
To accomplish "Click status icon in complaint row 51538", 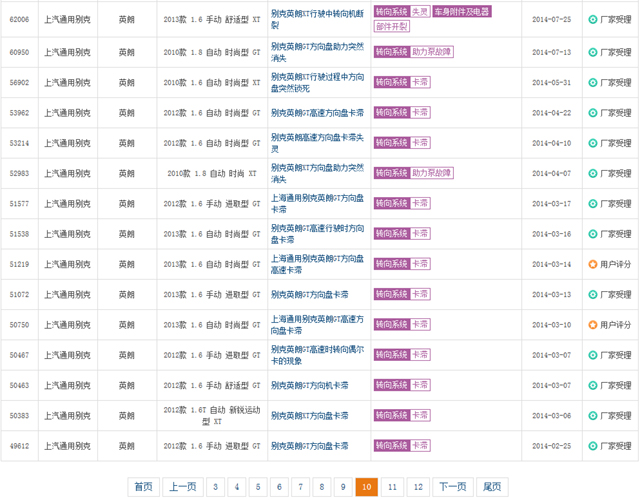I will coord(593,234).
